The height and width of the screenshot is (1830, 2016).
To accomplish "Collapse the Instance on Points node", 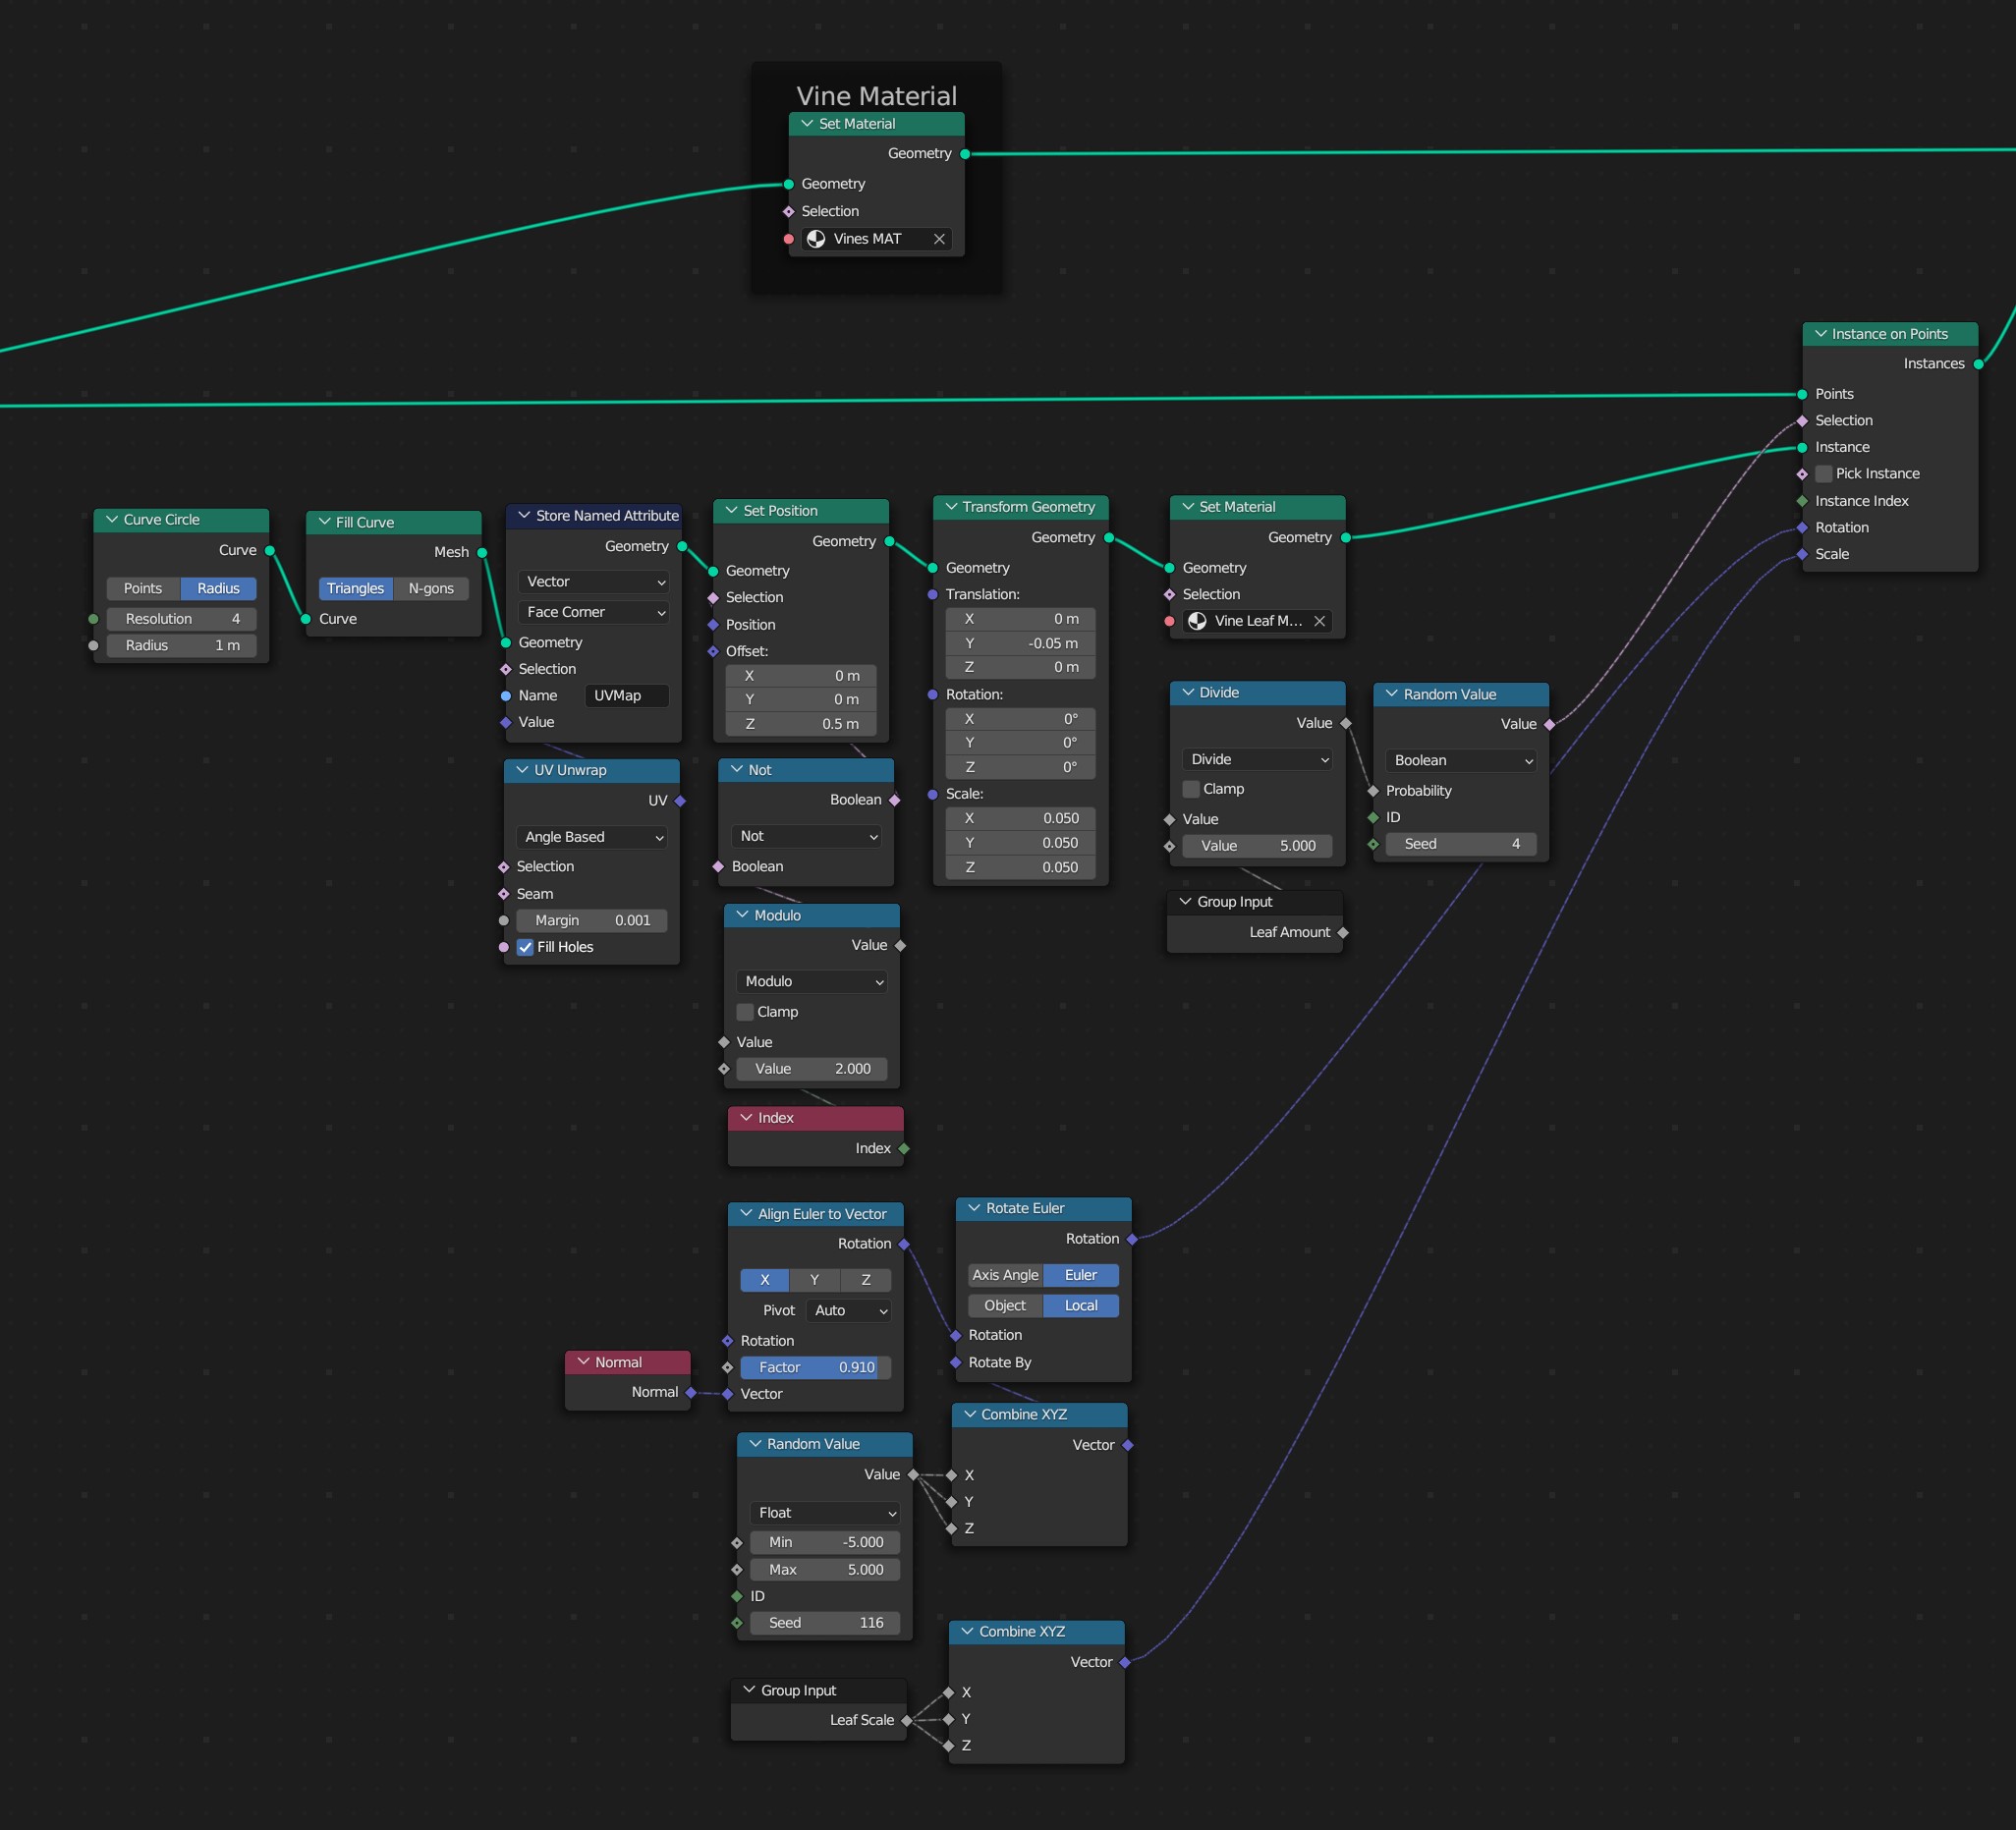I will pyautogui.click(x=1821, y=334).
